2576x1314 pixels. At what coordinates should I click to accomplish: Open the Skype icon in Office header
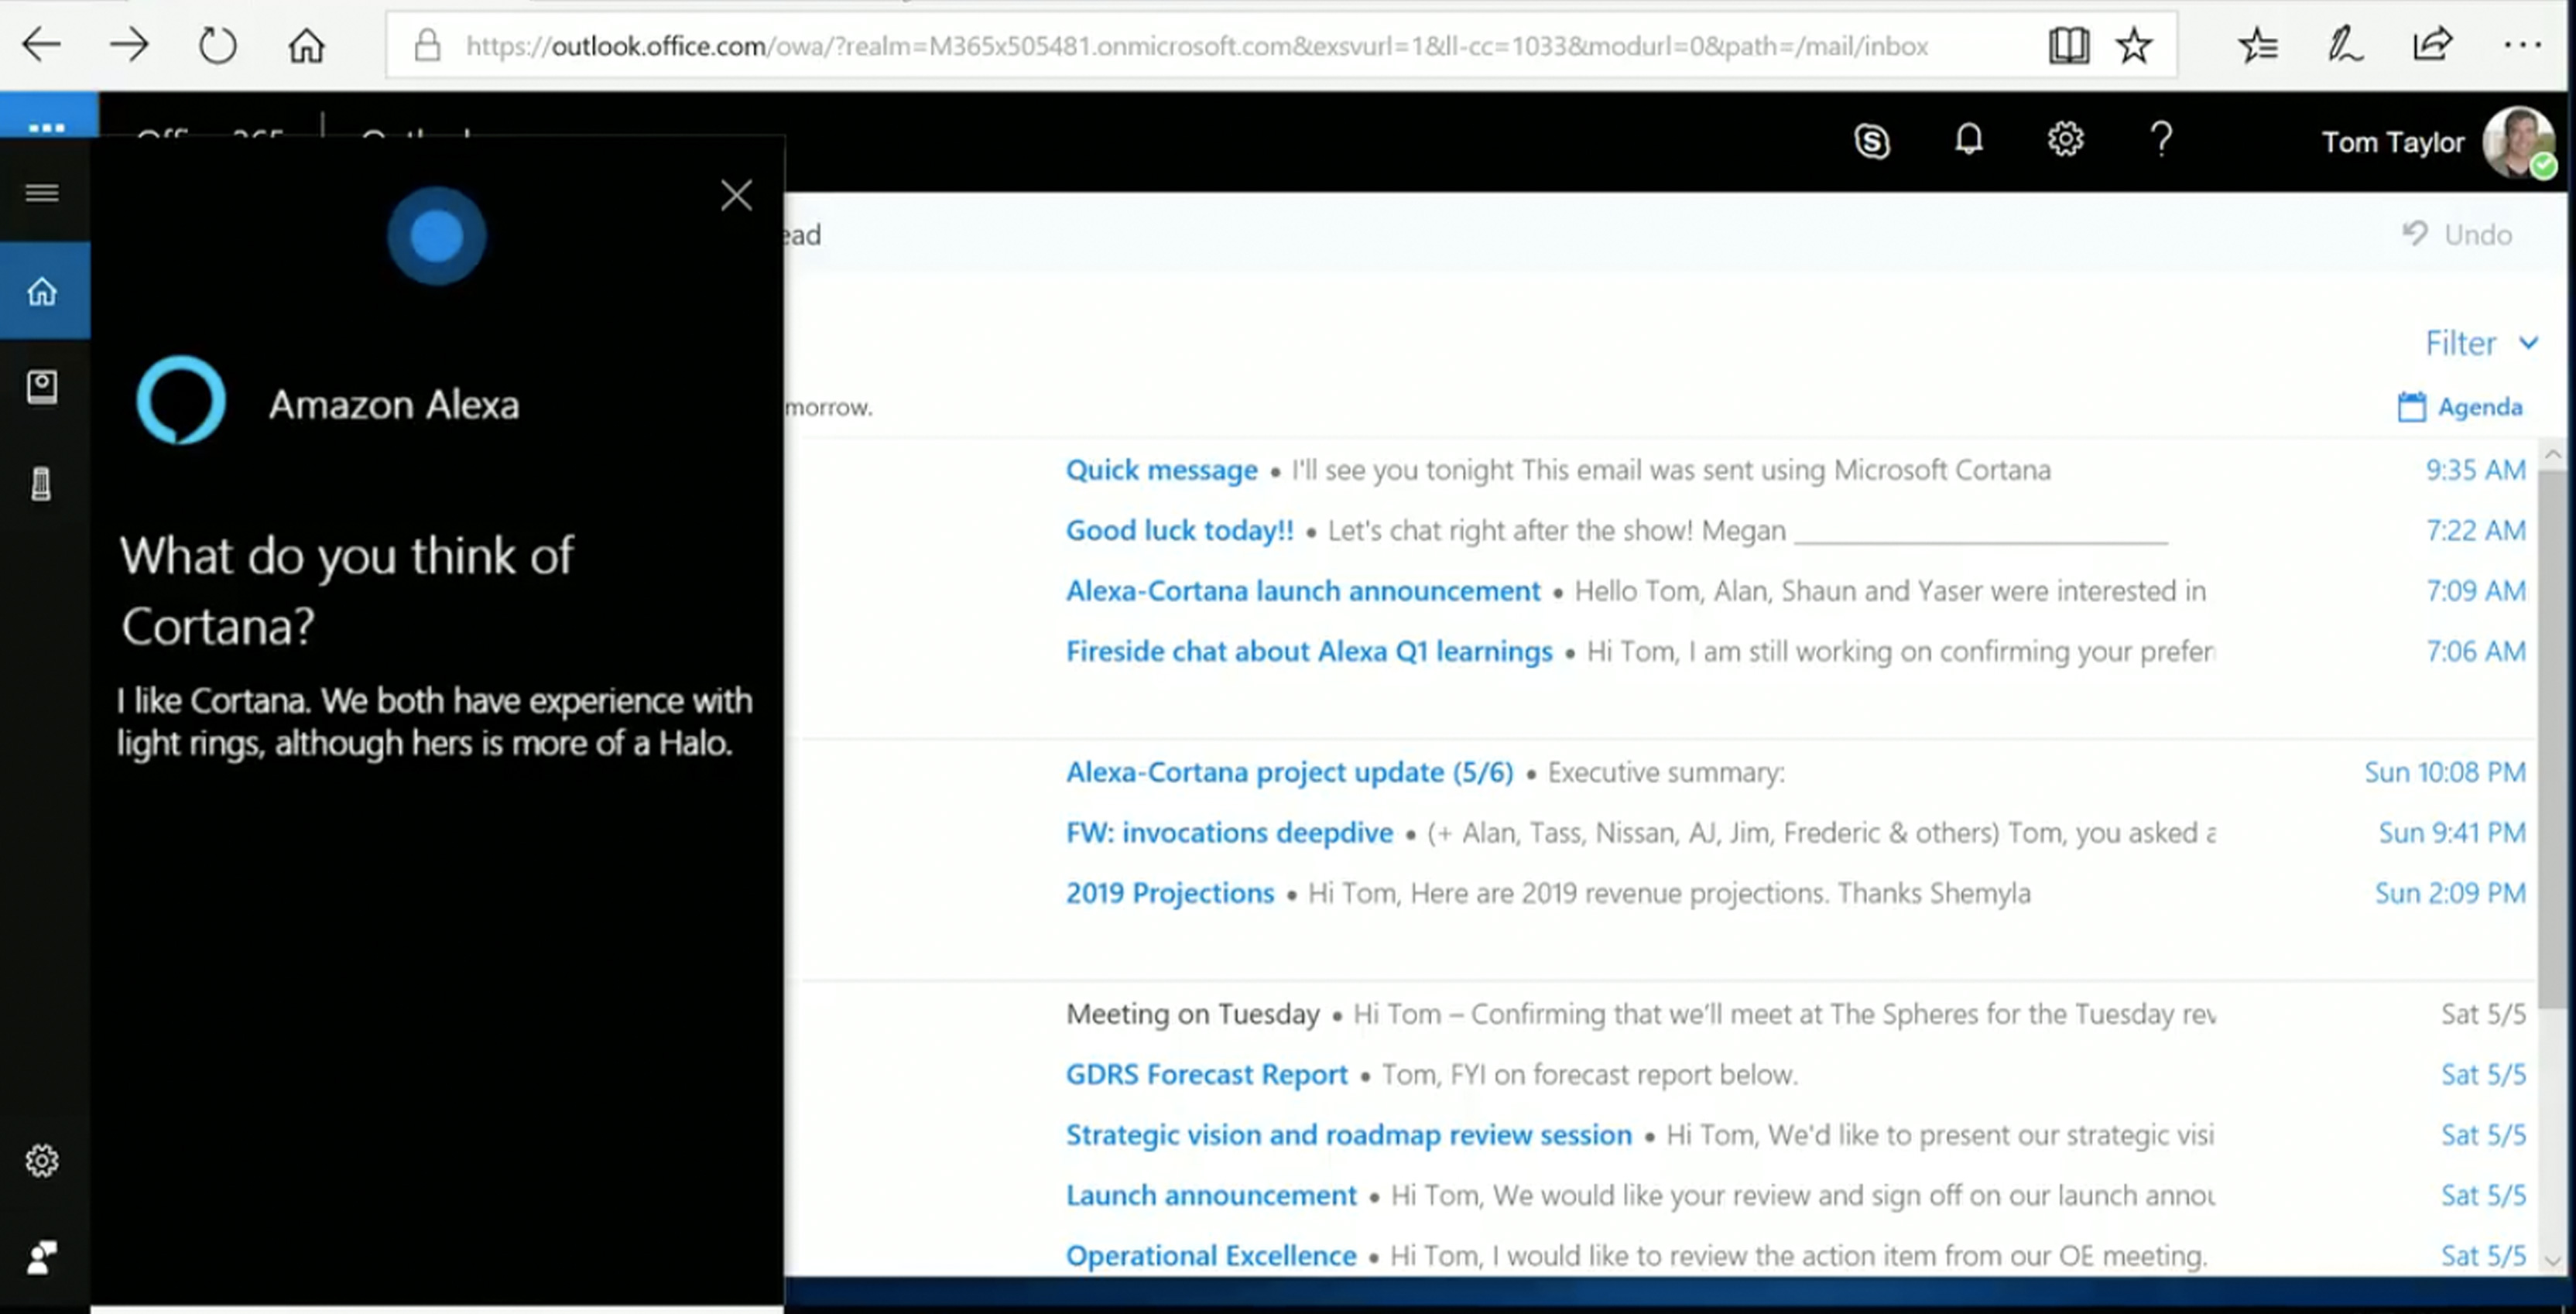click(x=1871, y=140)
